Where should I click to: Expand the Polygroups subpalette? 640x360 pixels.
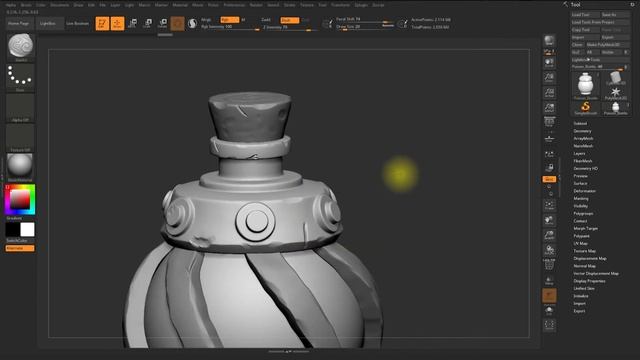583,213
